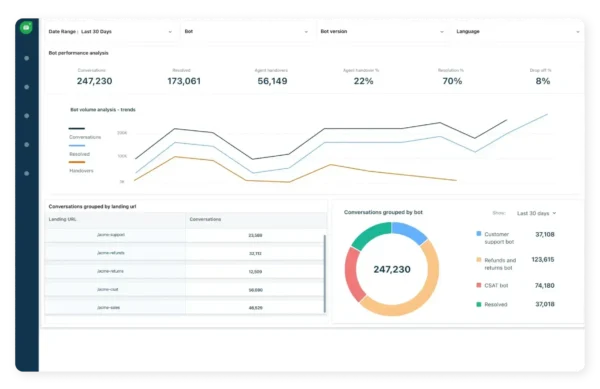Click the Date Range dropdown chevron arrow

[x=170, y=32]
